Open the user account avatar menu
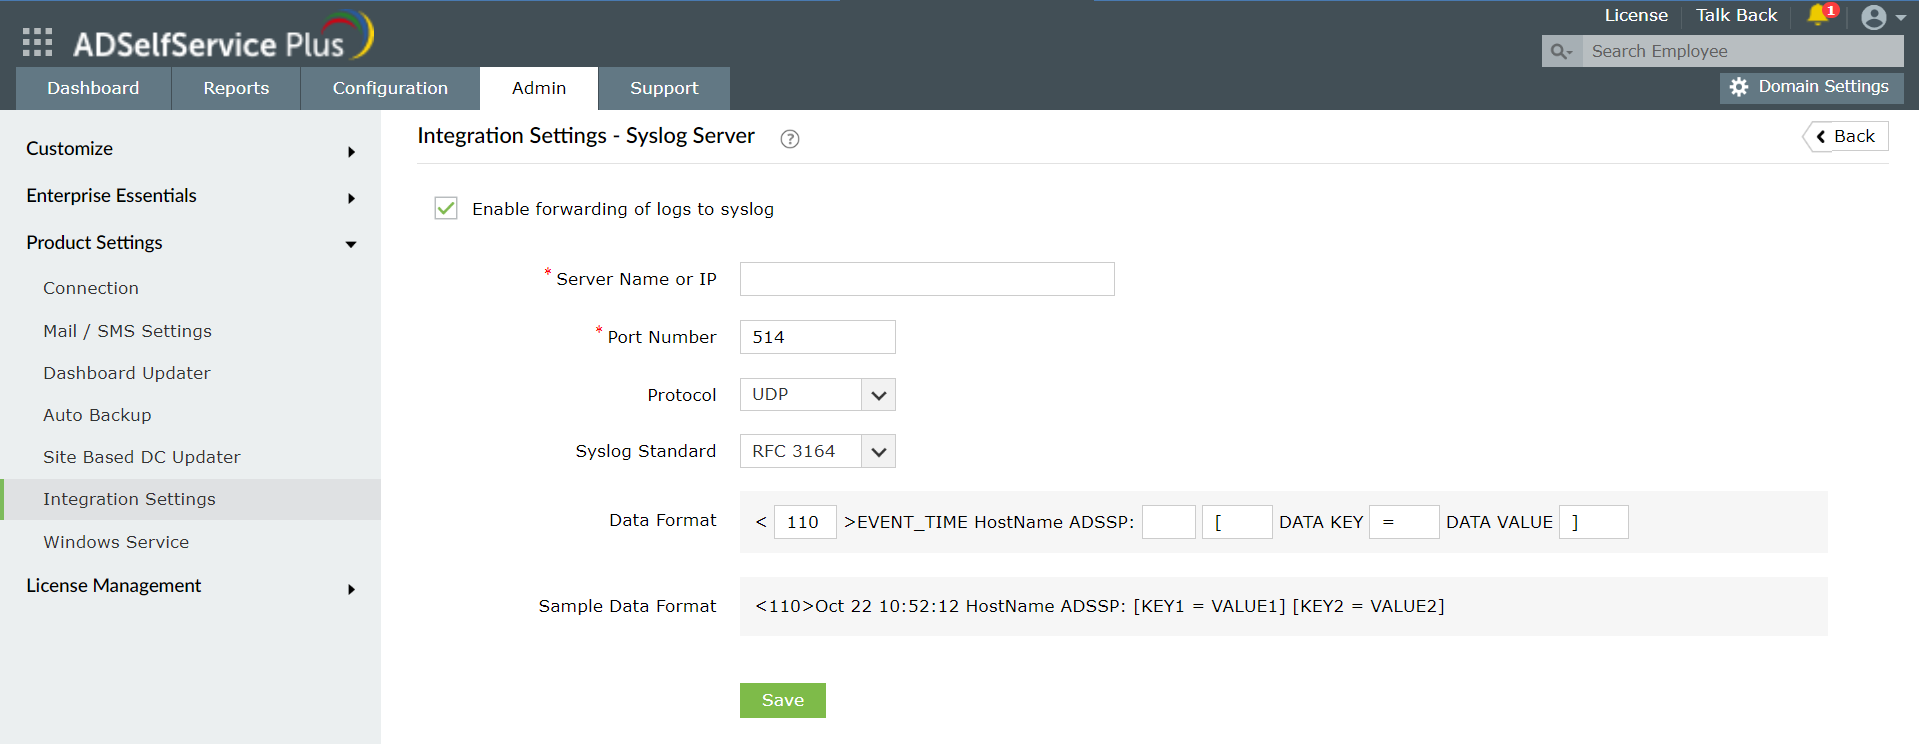 [1875, 17]
